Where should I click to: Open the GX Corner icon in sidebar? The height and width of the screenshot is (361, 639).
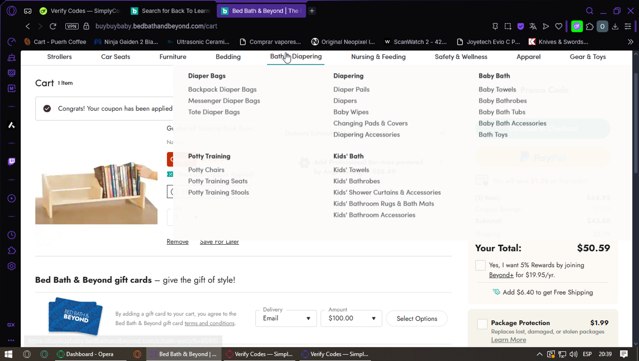(11, 325)
